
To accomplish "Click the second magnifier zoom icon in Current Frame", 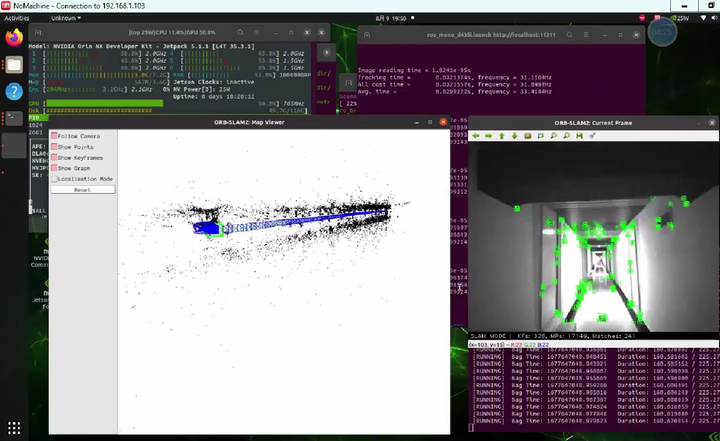I will pos(567,136).
